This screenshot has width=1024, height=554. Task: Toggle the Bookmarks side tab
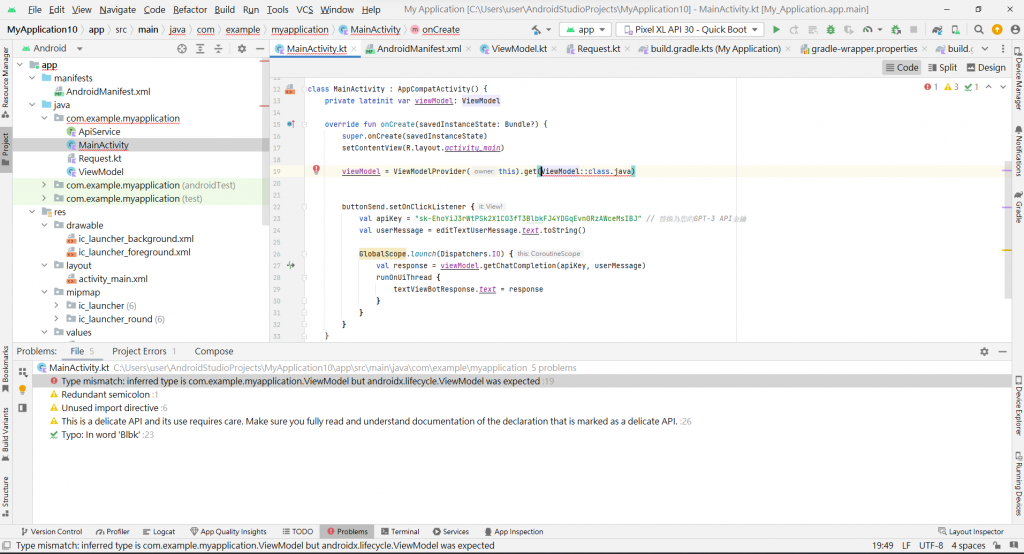(x=6, y=369)
